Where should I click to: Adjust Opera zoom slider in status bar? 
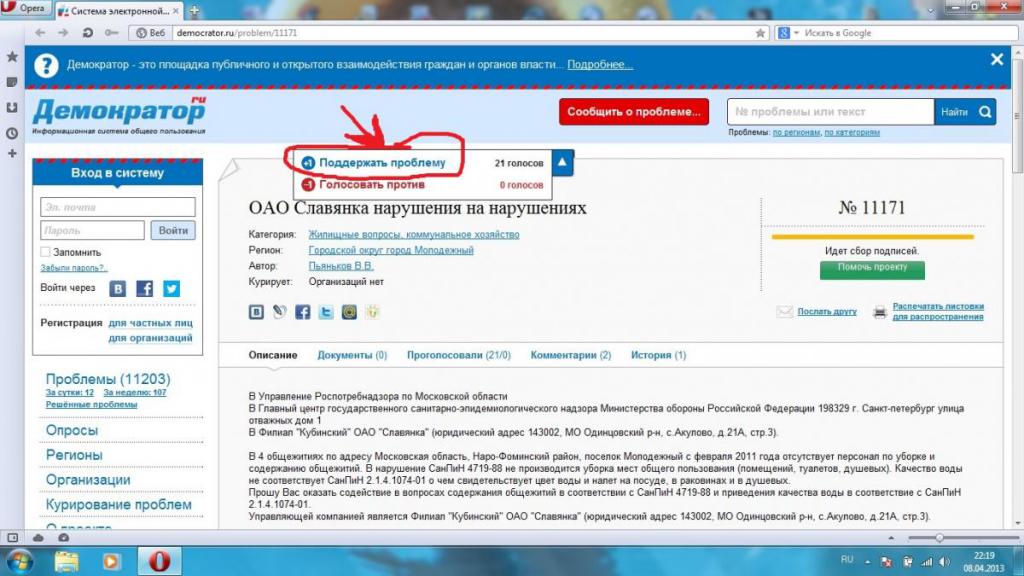click(x=939, y=538)
